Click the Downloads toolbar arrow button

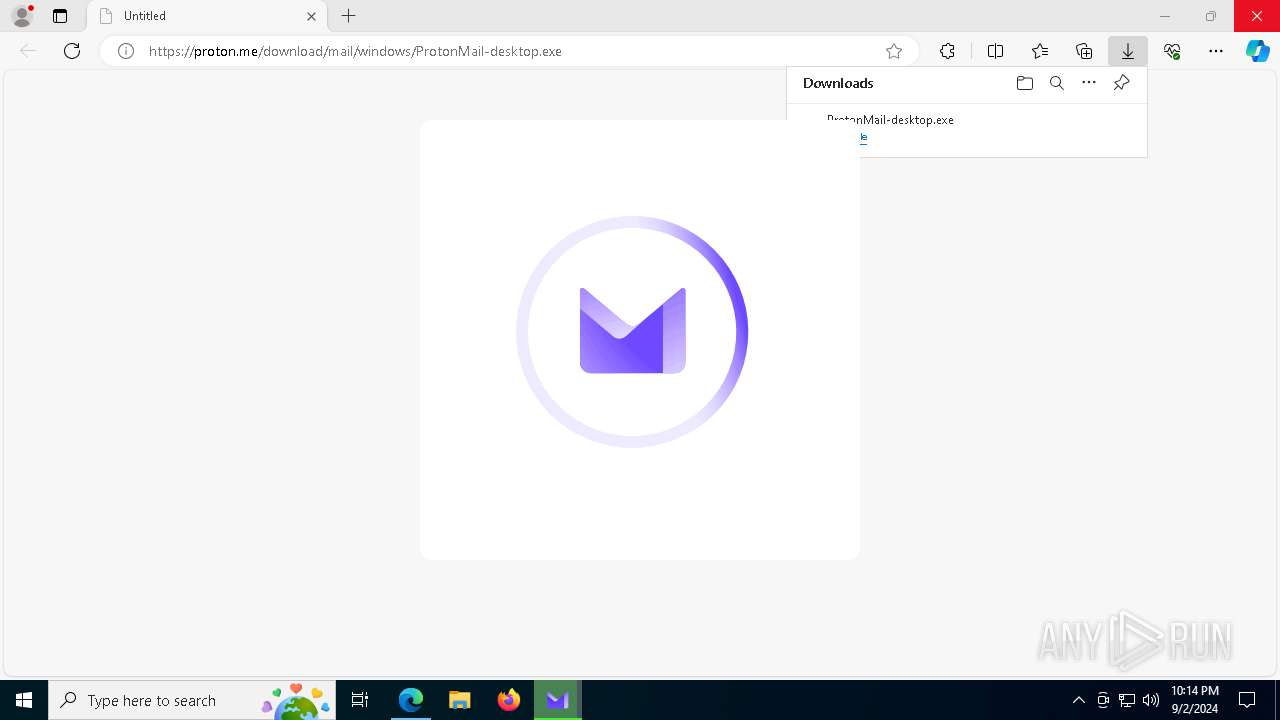[1128, 51]
